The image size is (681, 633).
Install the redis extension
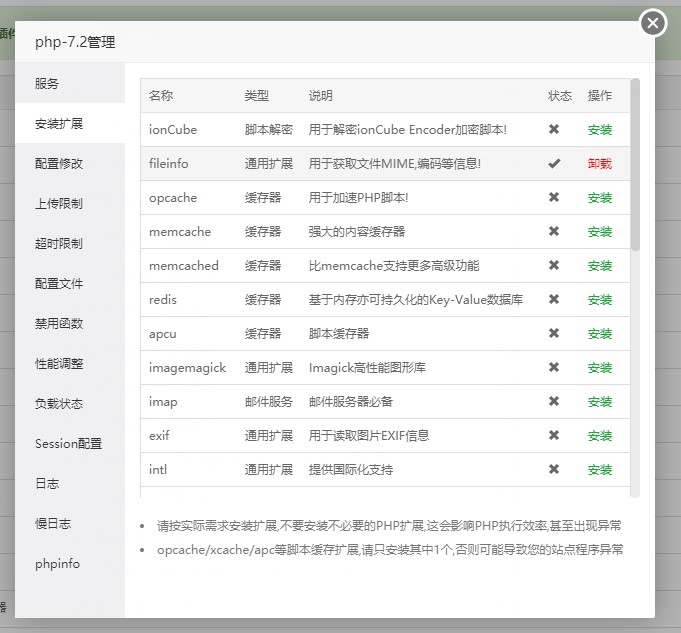pyautogui.click(x=600, y=300)
